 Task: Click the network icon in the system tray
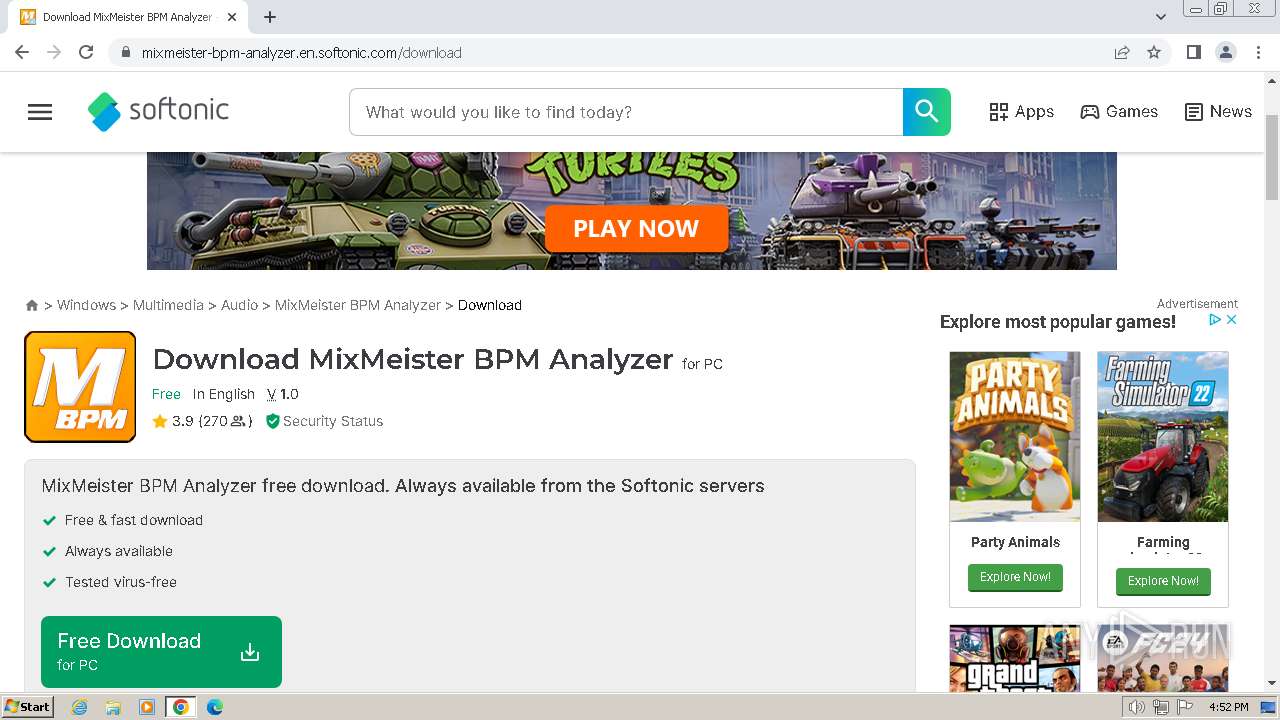point(1161,707)
